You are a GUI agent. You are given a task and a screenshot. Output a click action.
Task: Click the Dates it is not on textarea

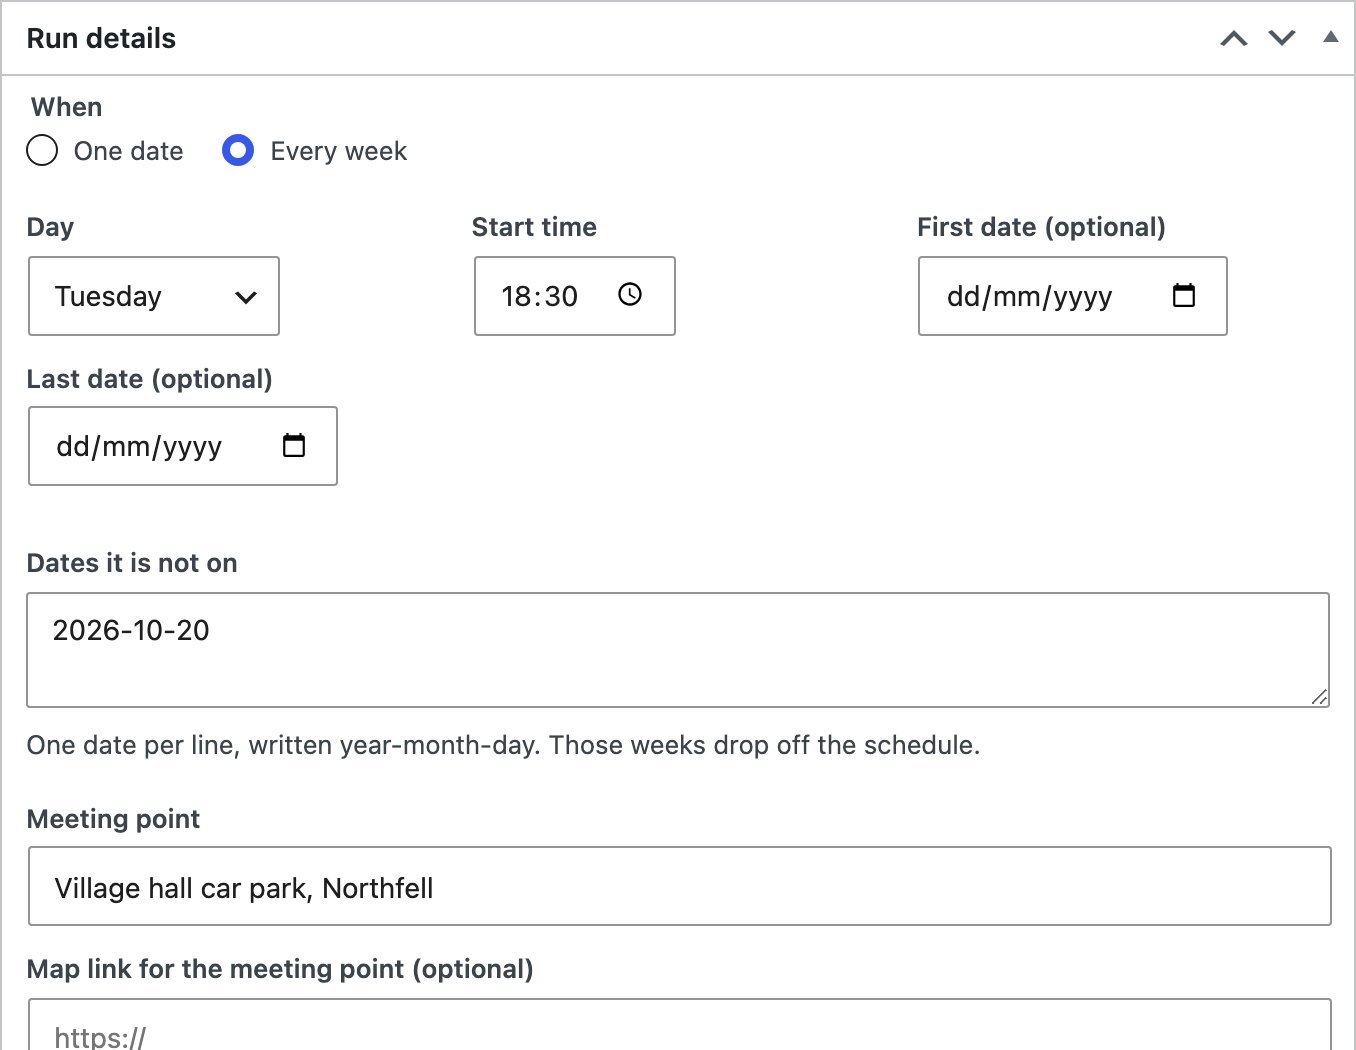[678, 650]
